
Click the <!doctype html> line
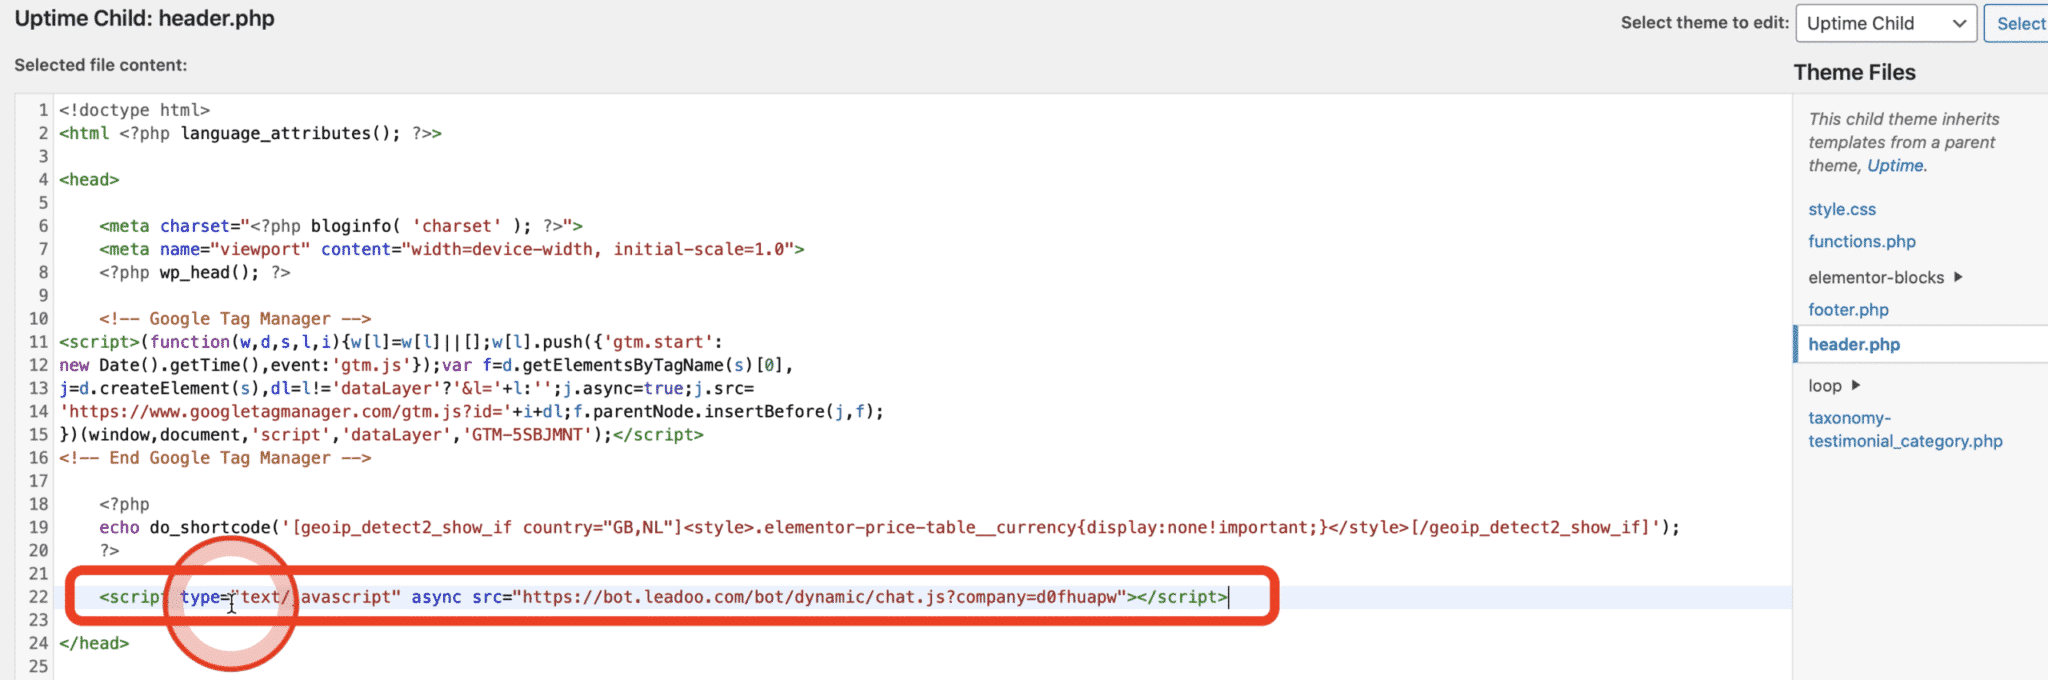click(x=134, y=110)
